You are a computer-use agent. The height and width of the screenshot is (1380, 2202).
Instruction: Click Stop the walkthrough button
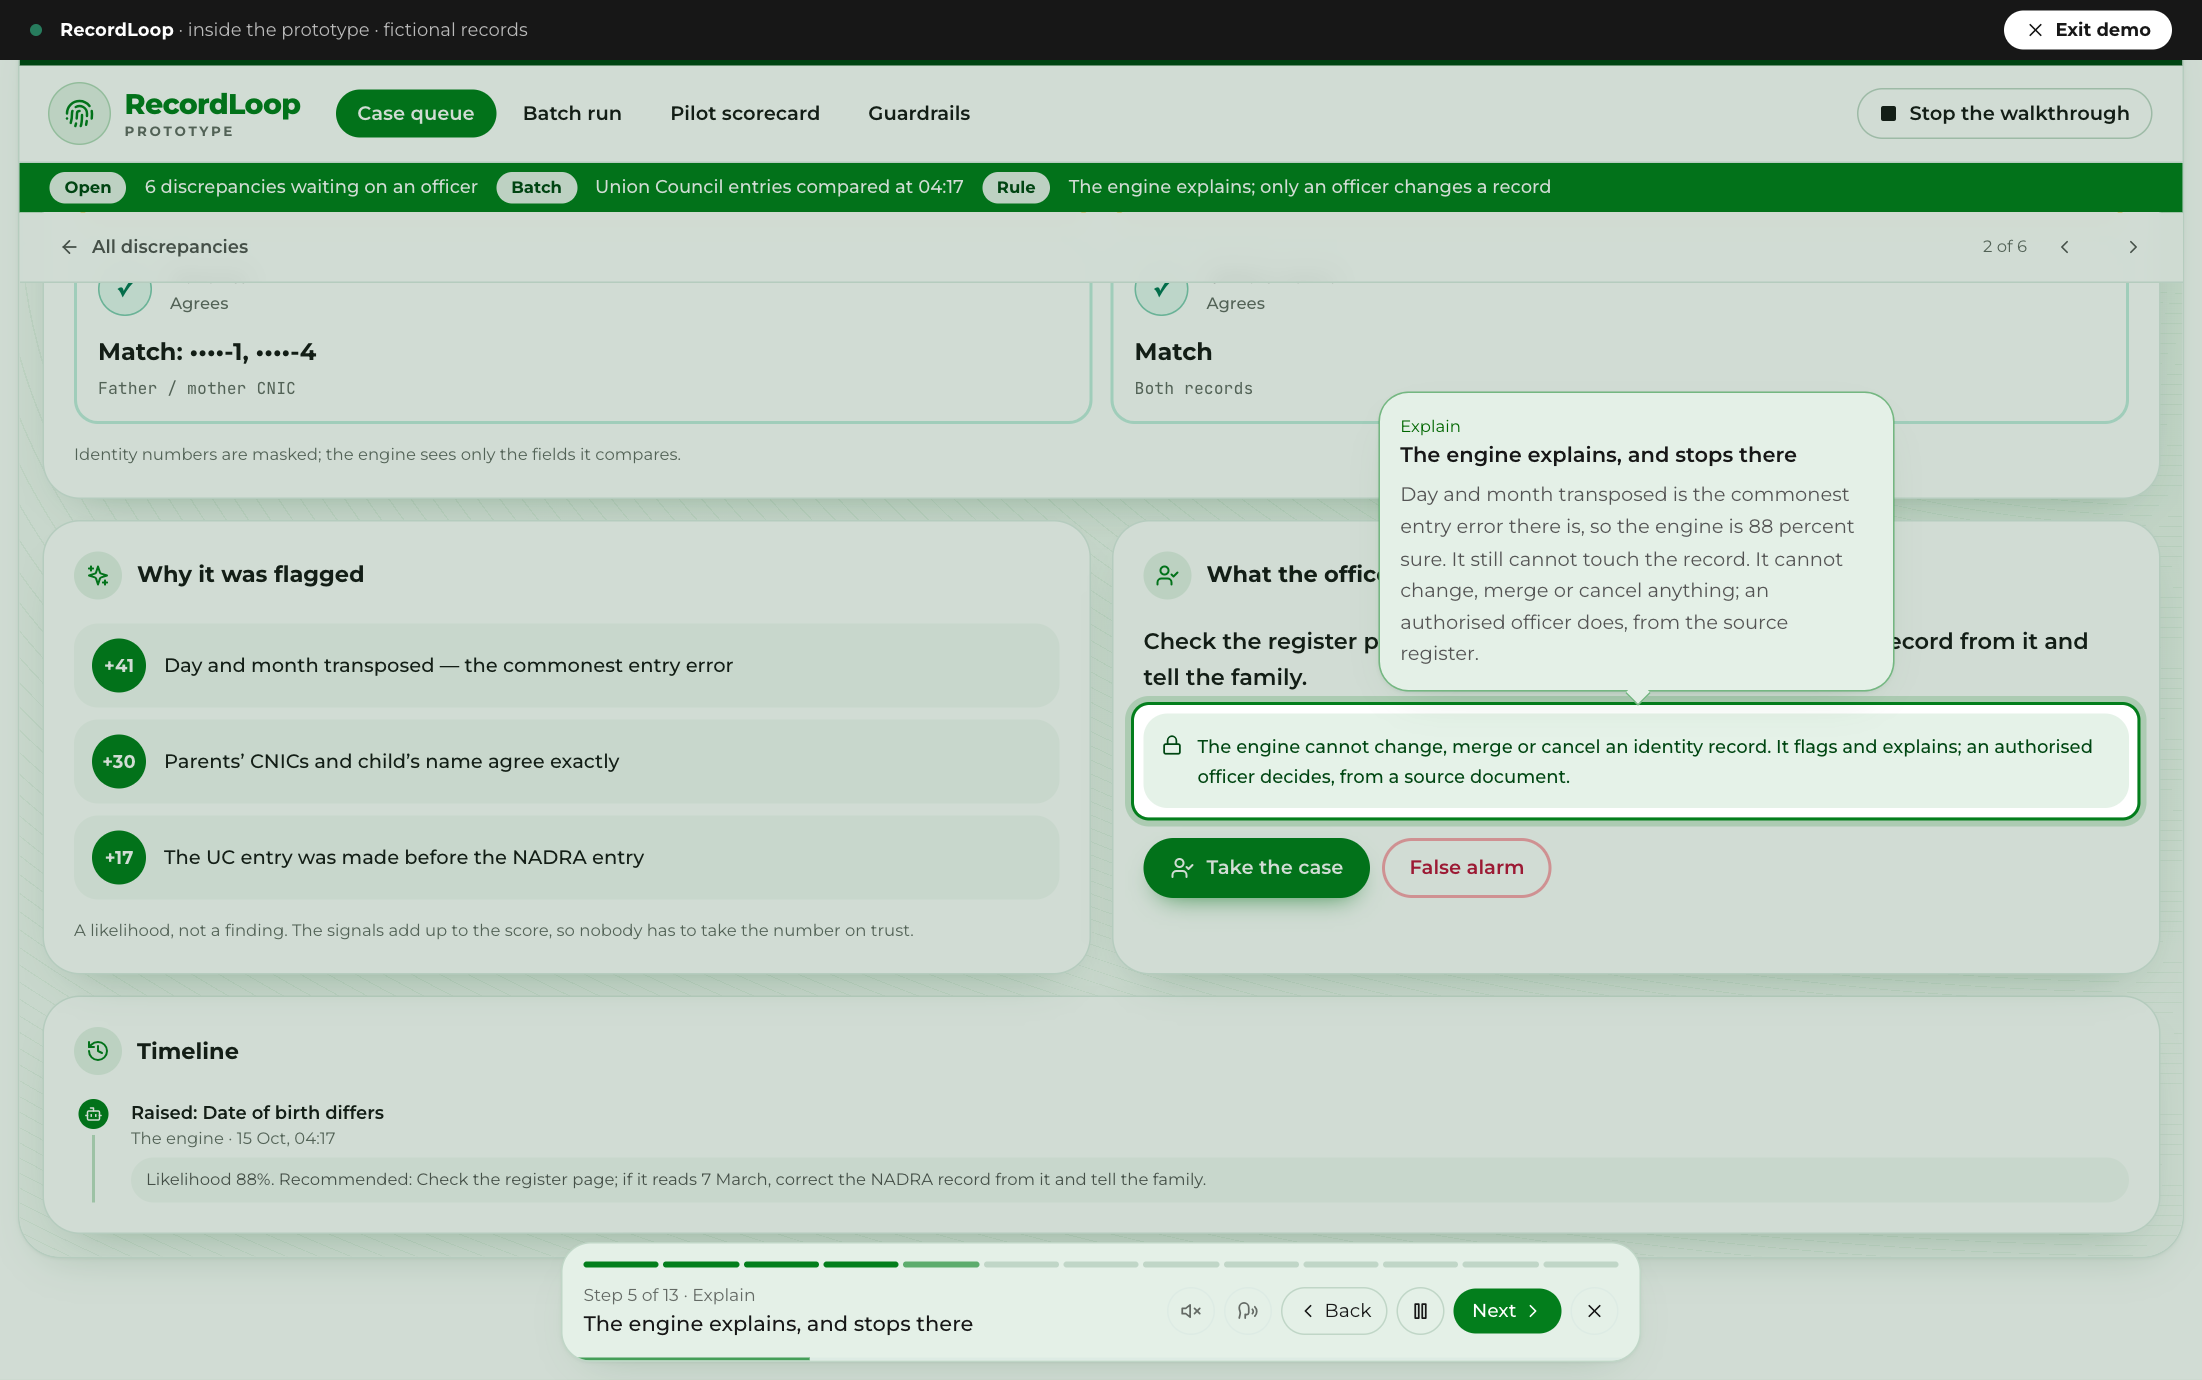2004,113
